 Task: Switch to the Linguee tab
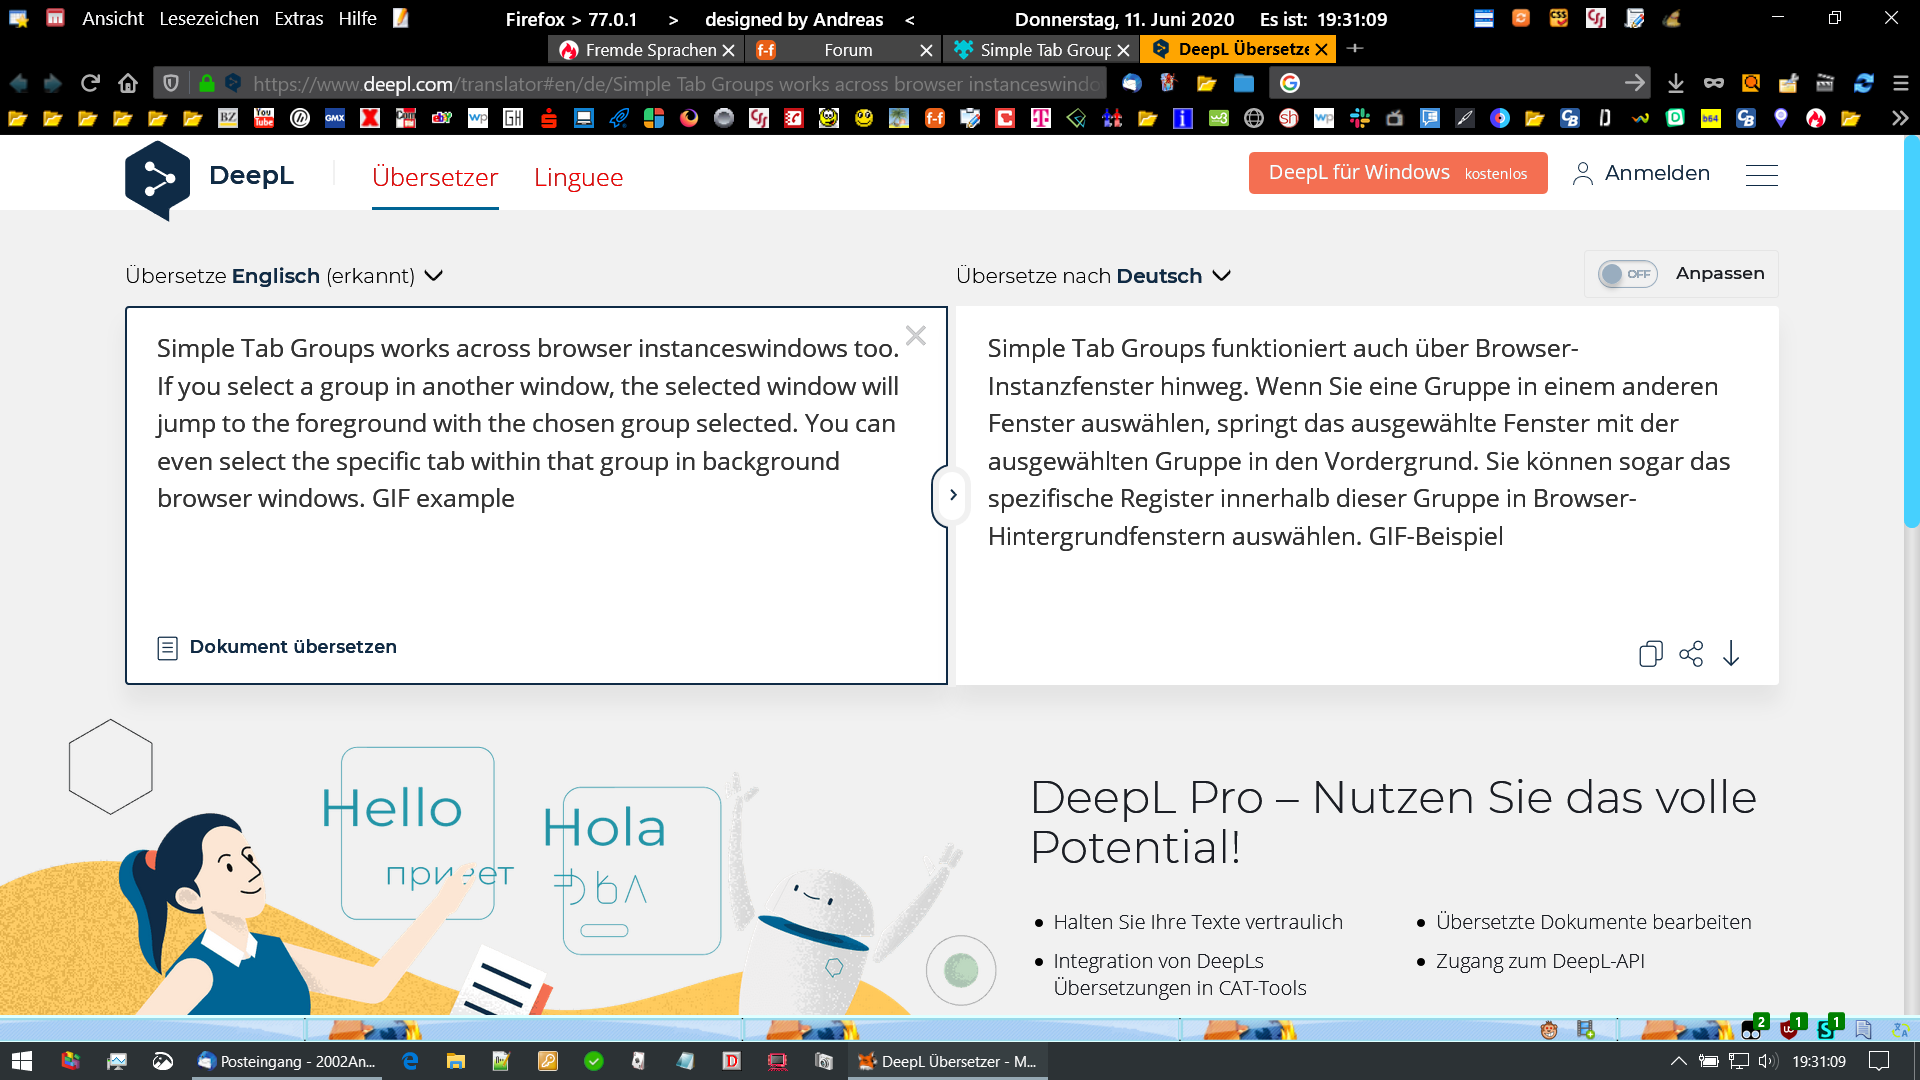pyautogui.click(x=578, y=177)
